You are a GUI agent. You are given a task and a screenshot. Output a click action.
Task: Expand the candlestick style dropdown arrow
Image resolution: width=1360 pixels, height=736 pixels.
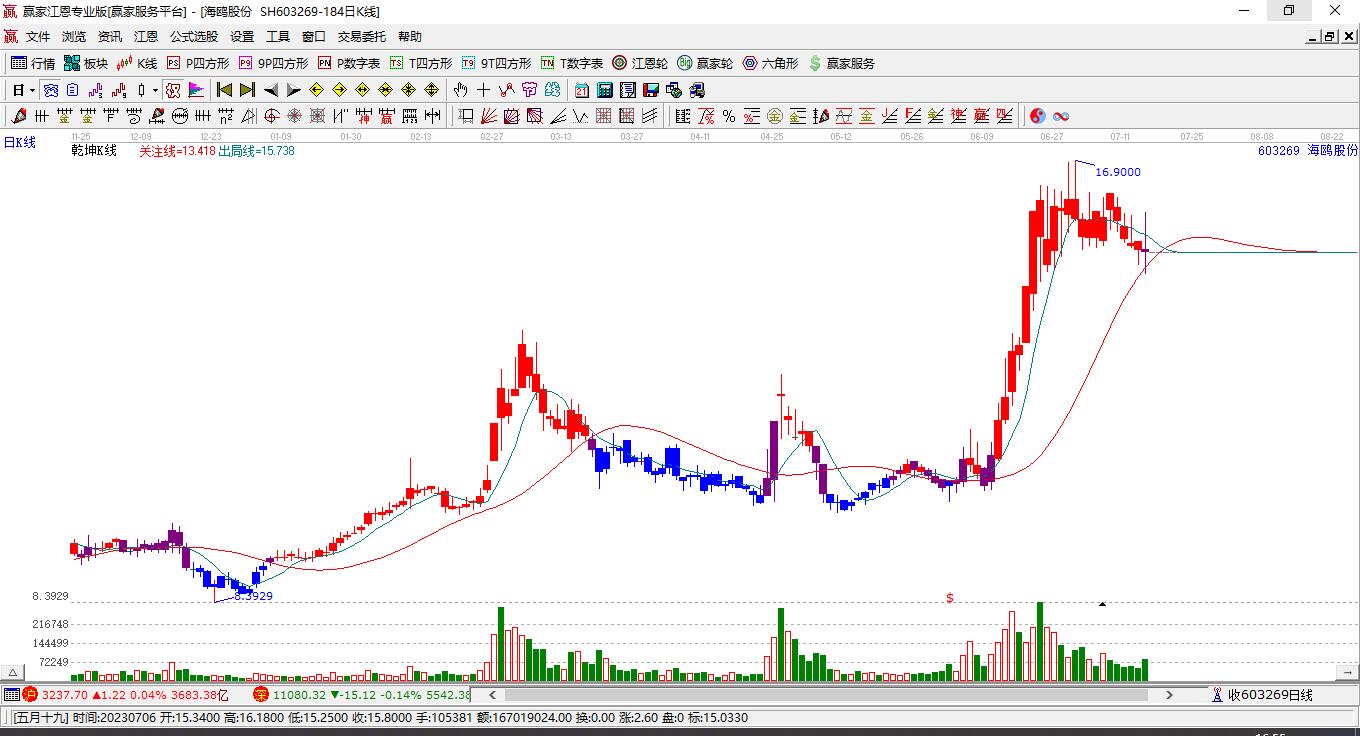click(x=155, y=90)
